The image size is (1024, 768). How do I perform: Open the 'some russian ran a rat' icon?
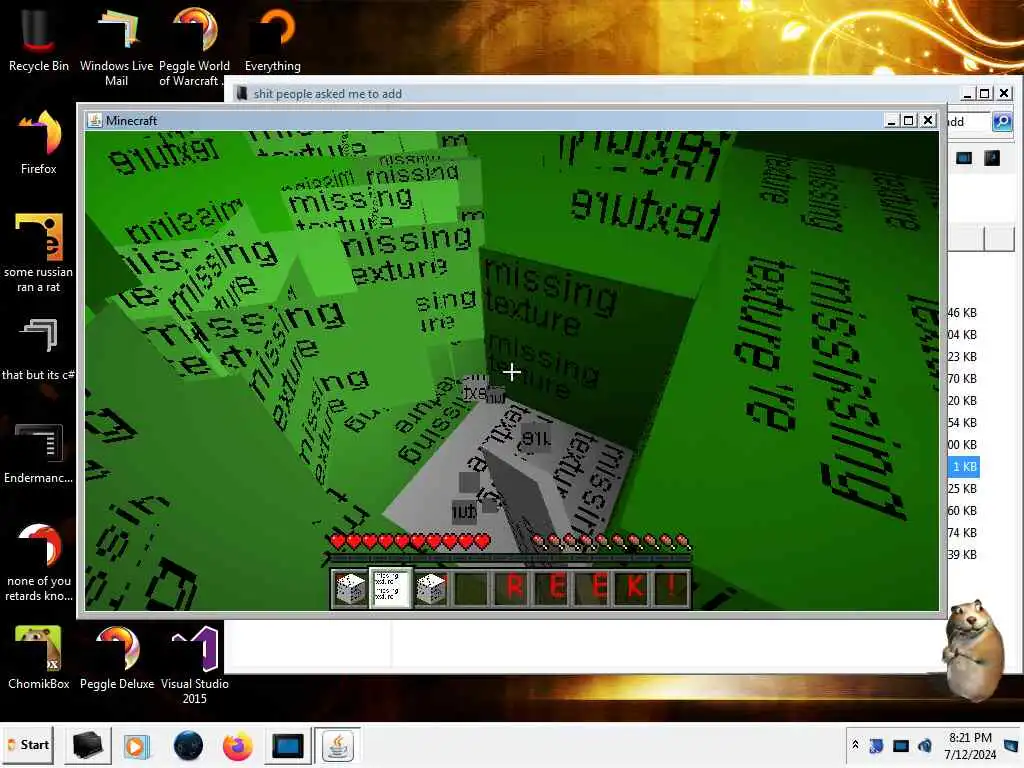tap(38, 252)
